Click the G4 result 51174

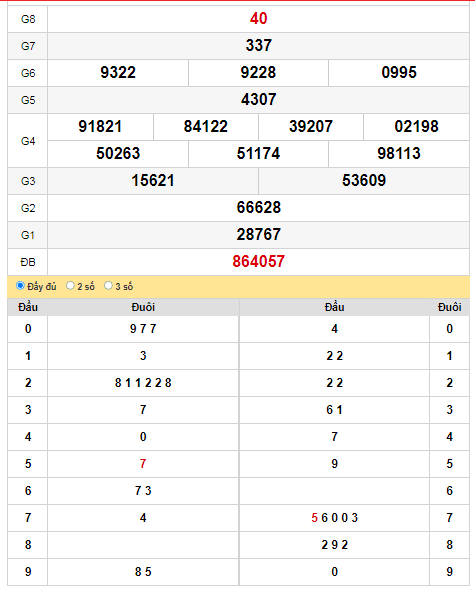pos(258,154)
